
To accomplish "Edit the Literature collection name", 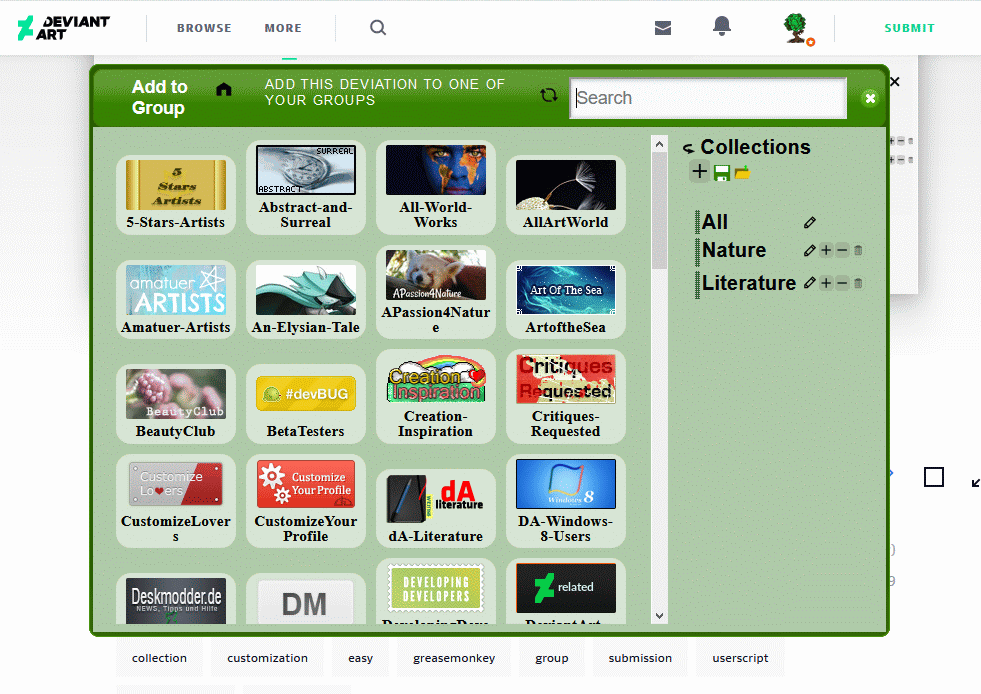I will [810, 283].
